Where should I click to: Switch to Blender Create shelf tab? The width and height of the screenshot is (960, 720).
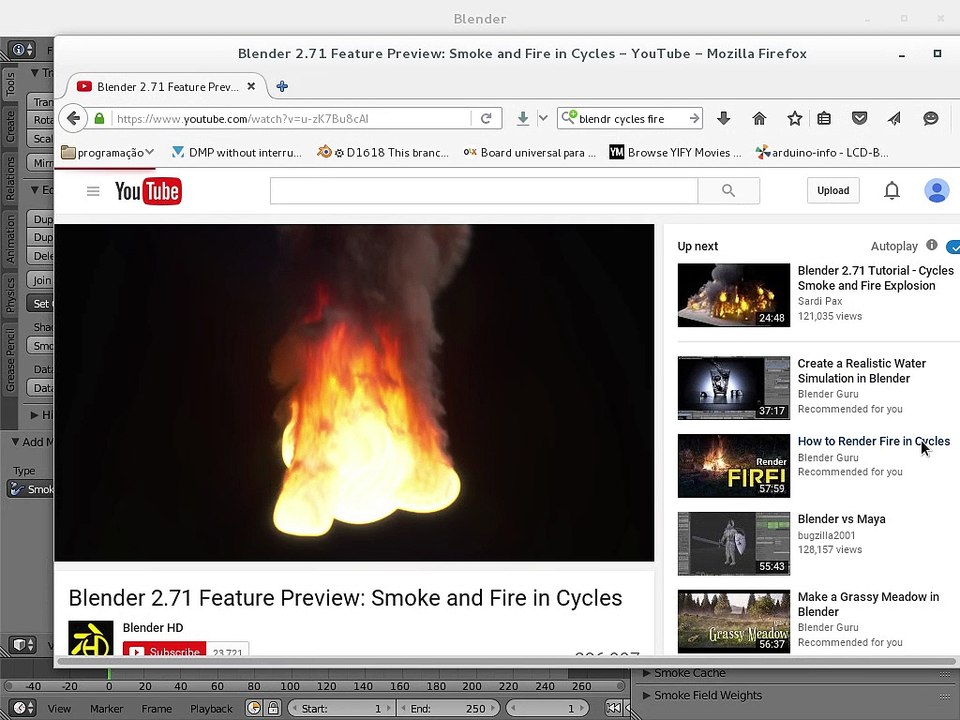tap(10, 126)
